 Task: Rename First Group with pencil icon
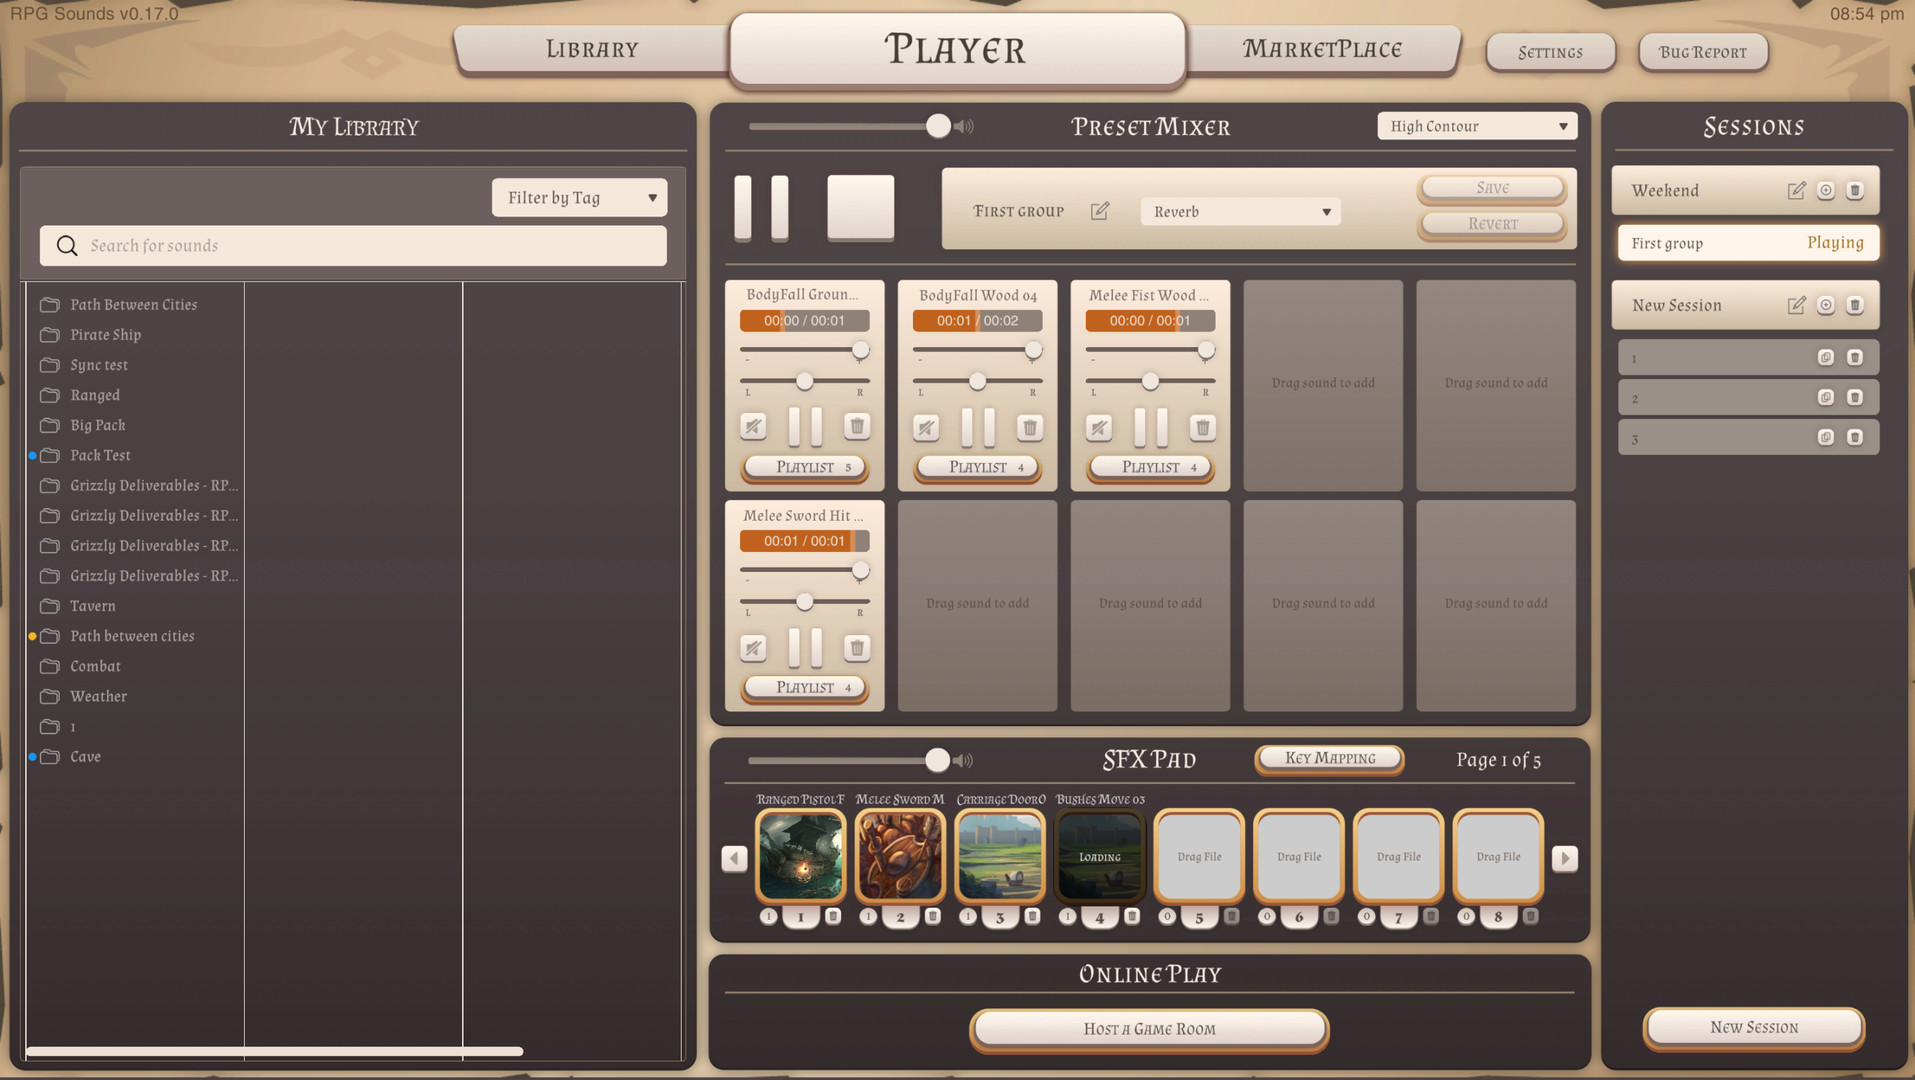coord(1100,211)
